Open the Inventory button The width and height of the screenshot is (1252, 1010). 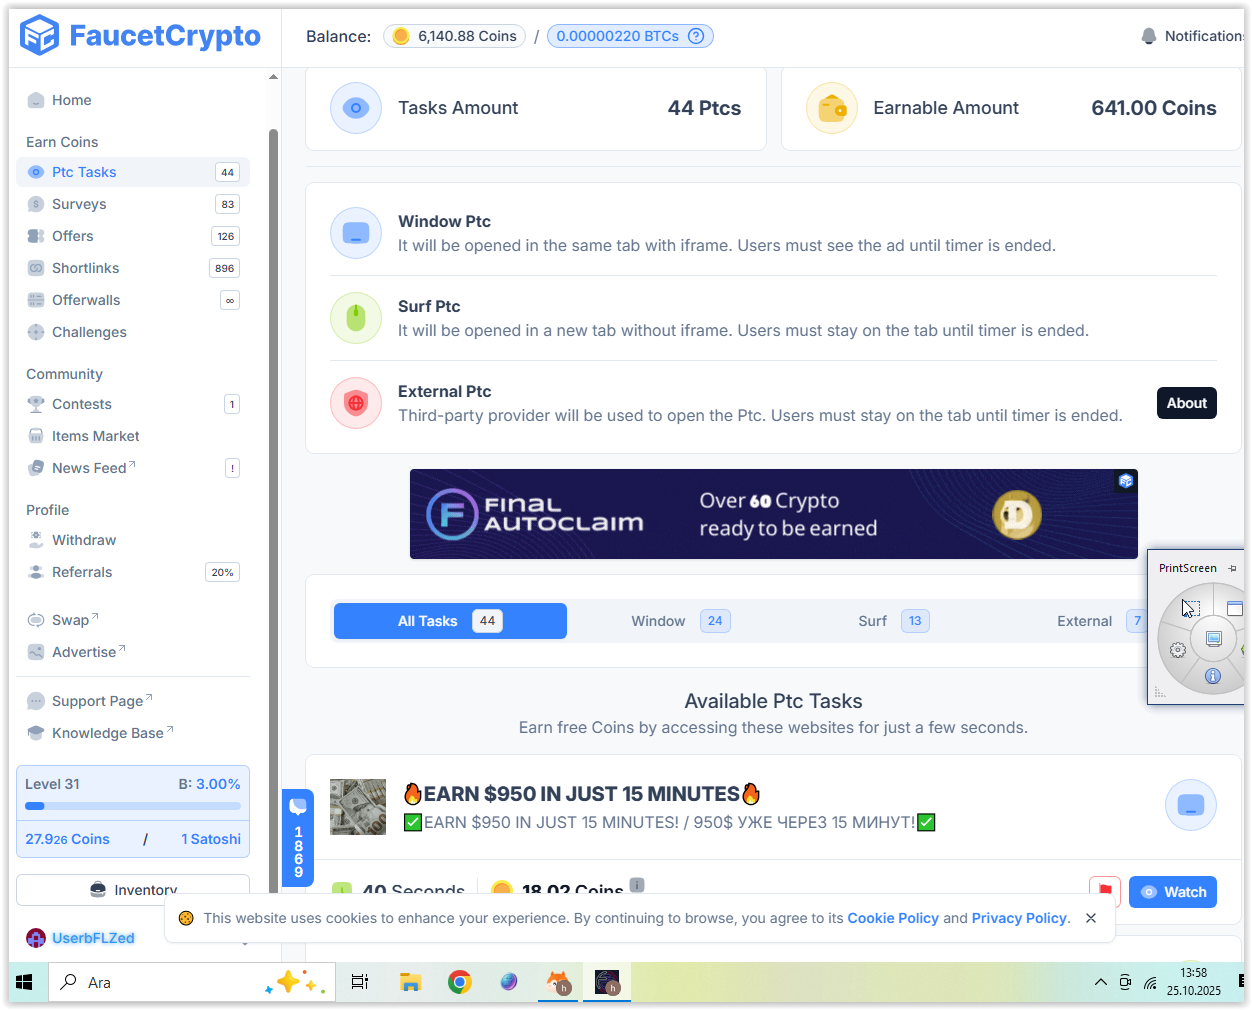pyautogui.click(x=133, y=889)
